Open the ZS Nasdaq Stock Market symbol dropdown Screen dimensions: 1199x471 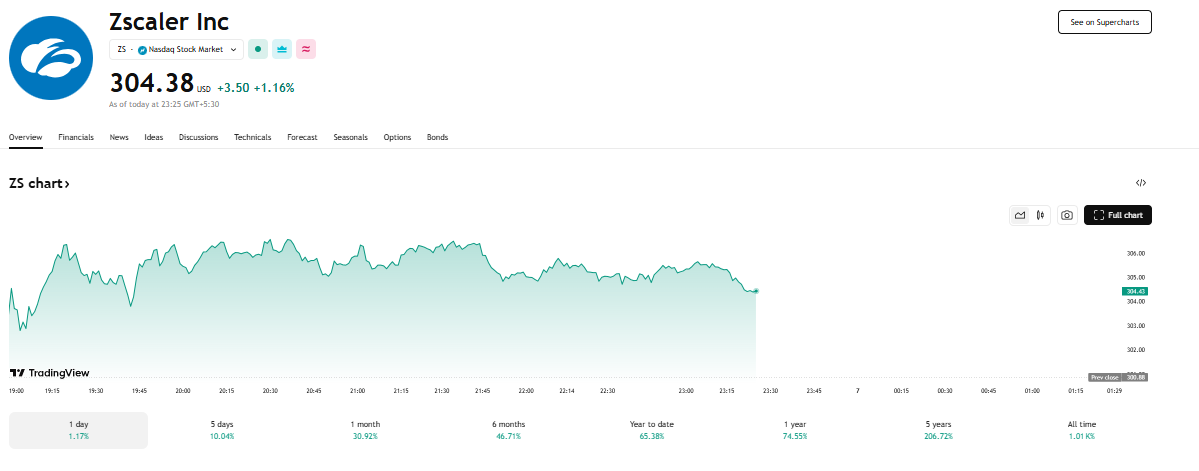pos(177,49)
